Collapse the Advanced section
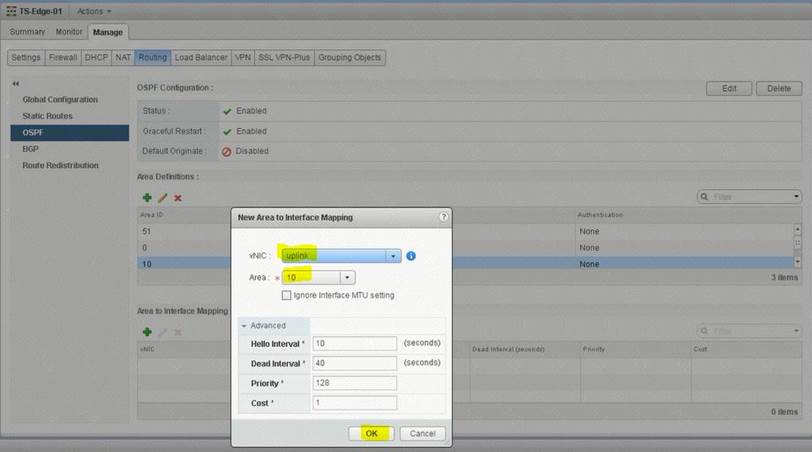The height and width of the screenshot is (452, 812). [x=244, y=325]
